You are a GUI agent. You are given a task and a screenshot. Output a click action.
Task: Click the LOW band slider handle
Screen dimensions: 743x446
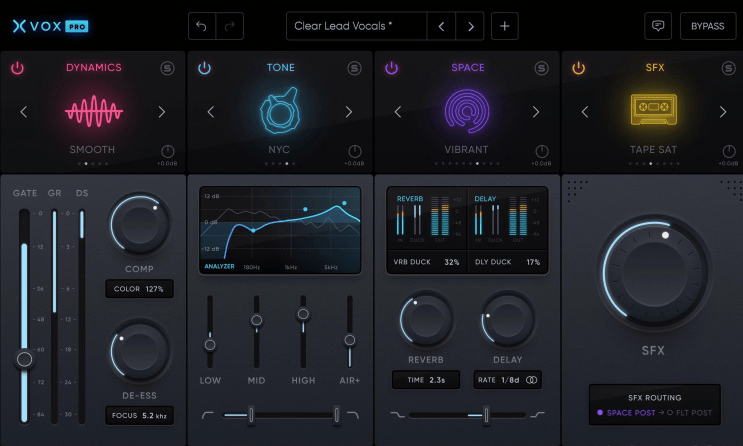pos(210,345)
